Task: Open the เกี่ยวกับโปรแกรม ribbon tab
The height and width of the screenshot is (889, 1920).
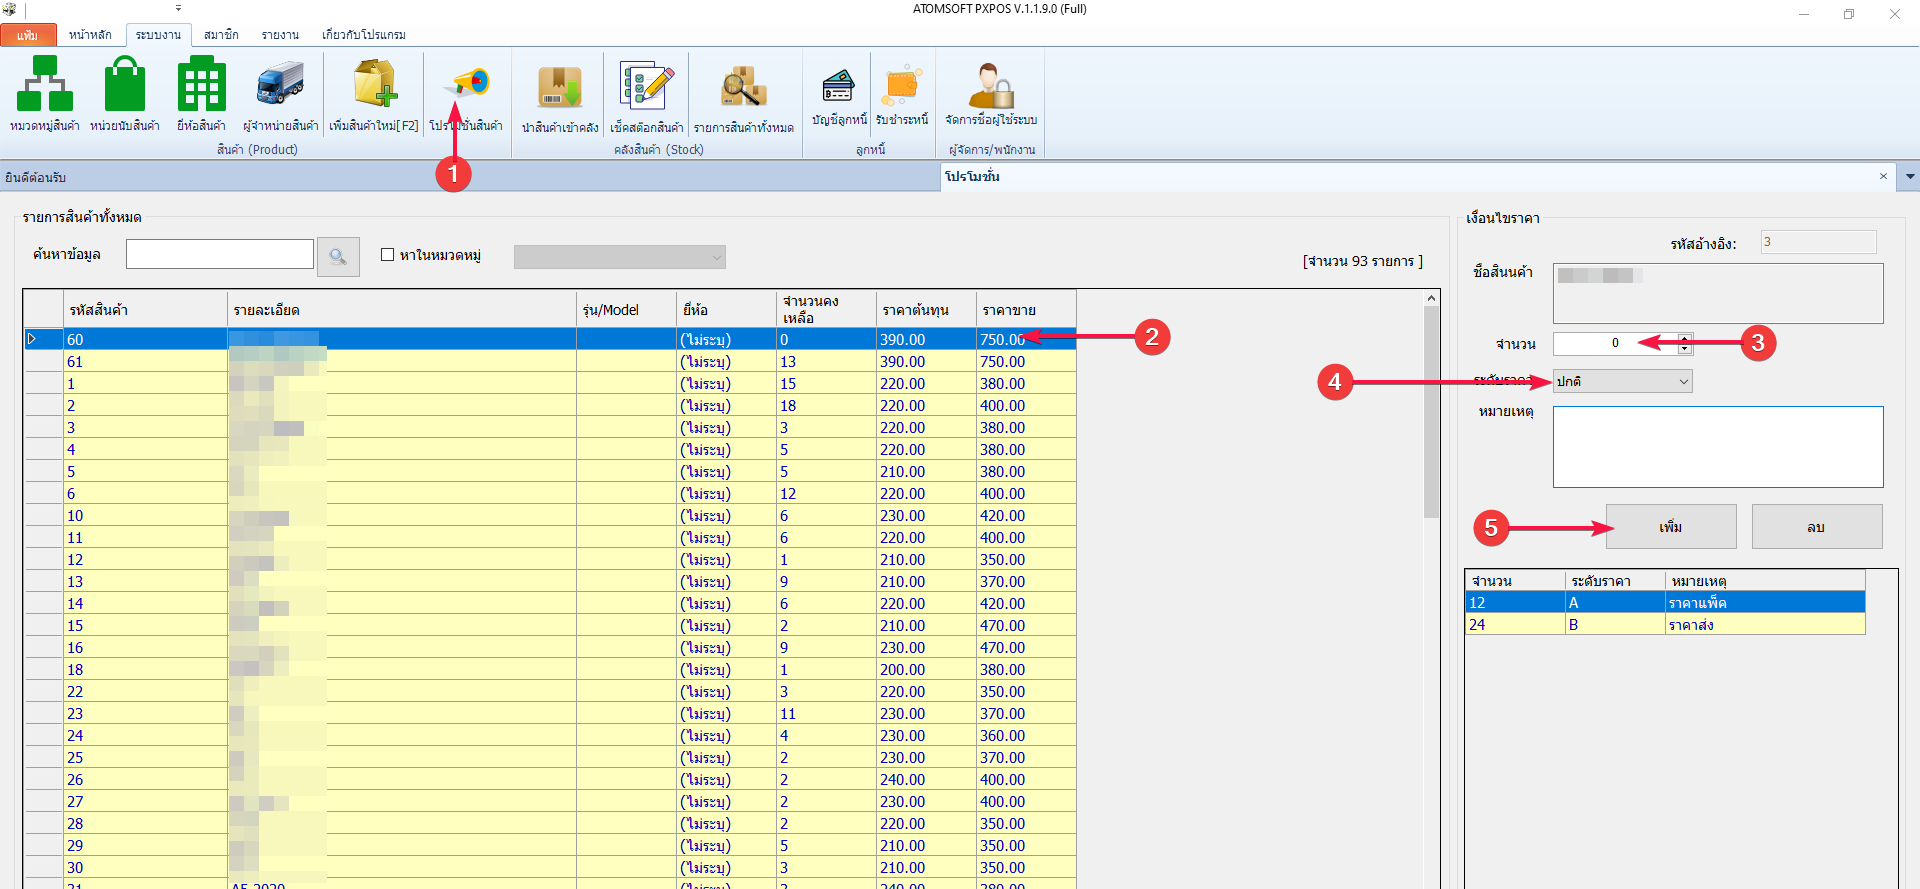Action: 364,35
